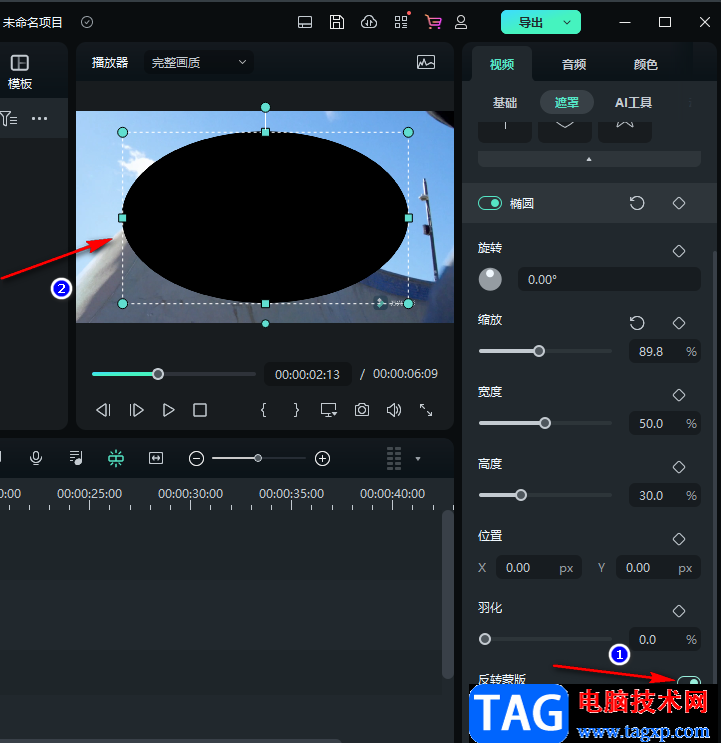This screenshot has width=721, height=743.
Task: Toggle the auto ripple snapping green icon
Action: click(x=116, y=458)
